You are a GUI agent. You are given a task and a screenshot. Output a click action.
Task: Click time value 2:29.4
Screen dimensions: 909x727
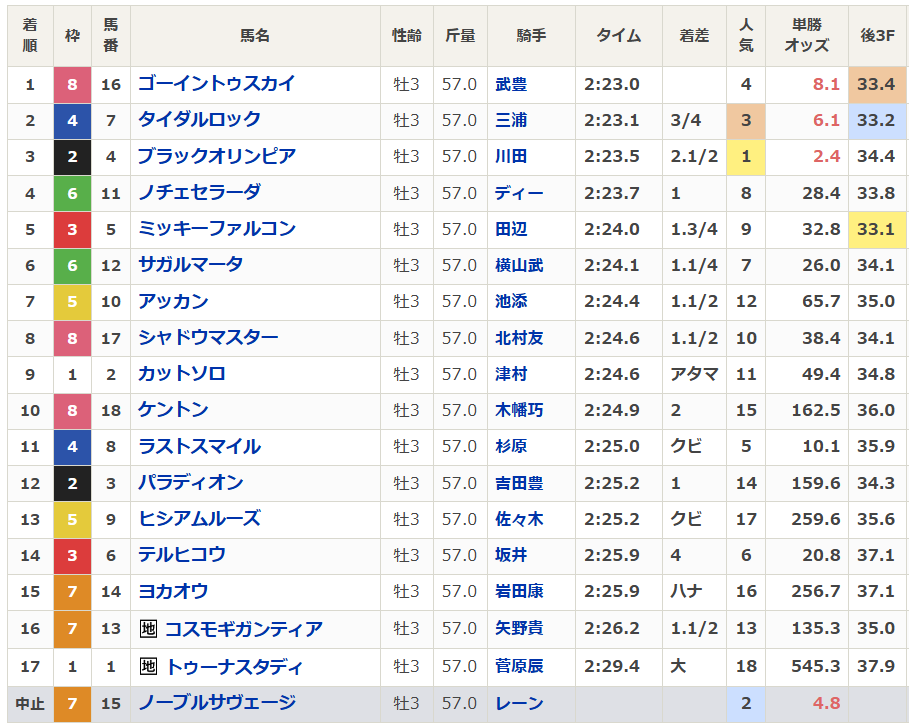click(612, 666)
